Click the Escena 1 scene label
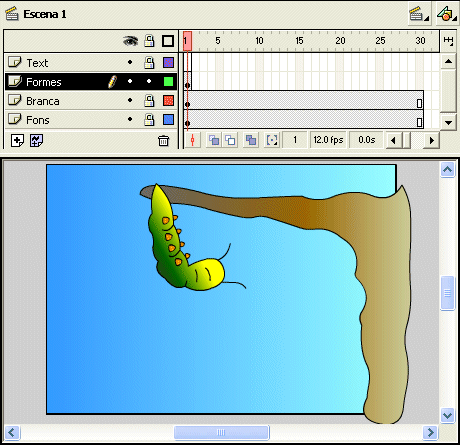This screenshot has width=460, height=445. tap(45, 14)
